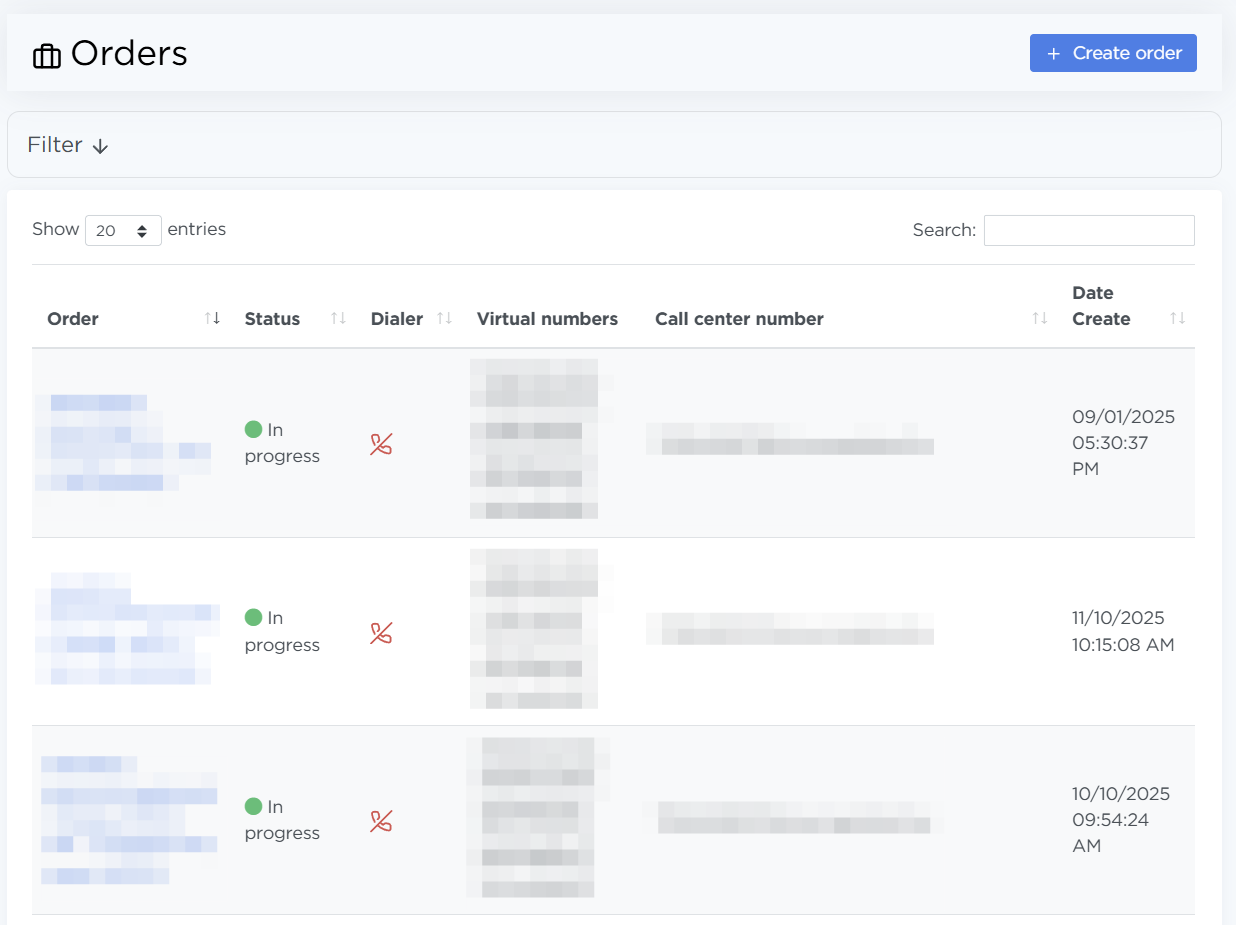Open the Show entries count dropdown
Viewport: 1236px width, 925px height.
click(x=123, y=230)
